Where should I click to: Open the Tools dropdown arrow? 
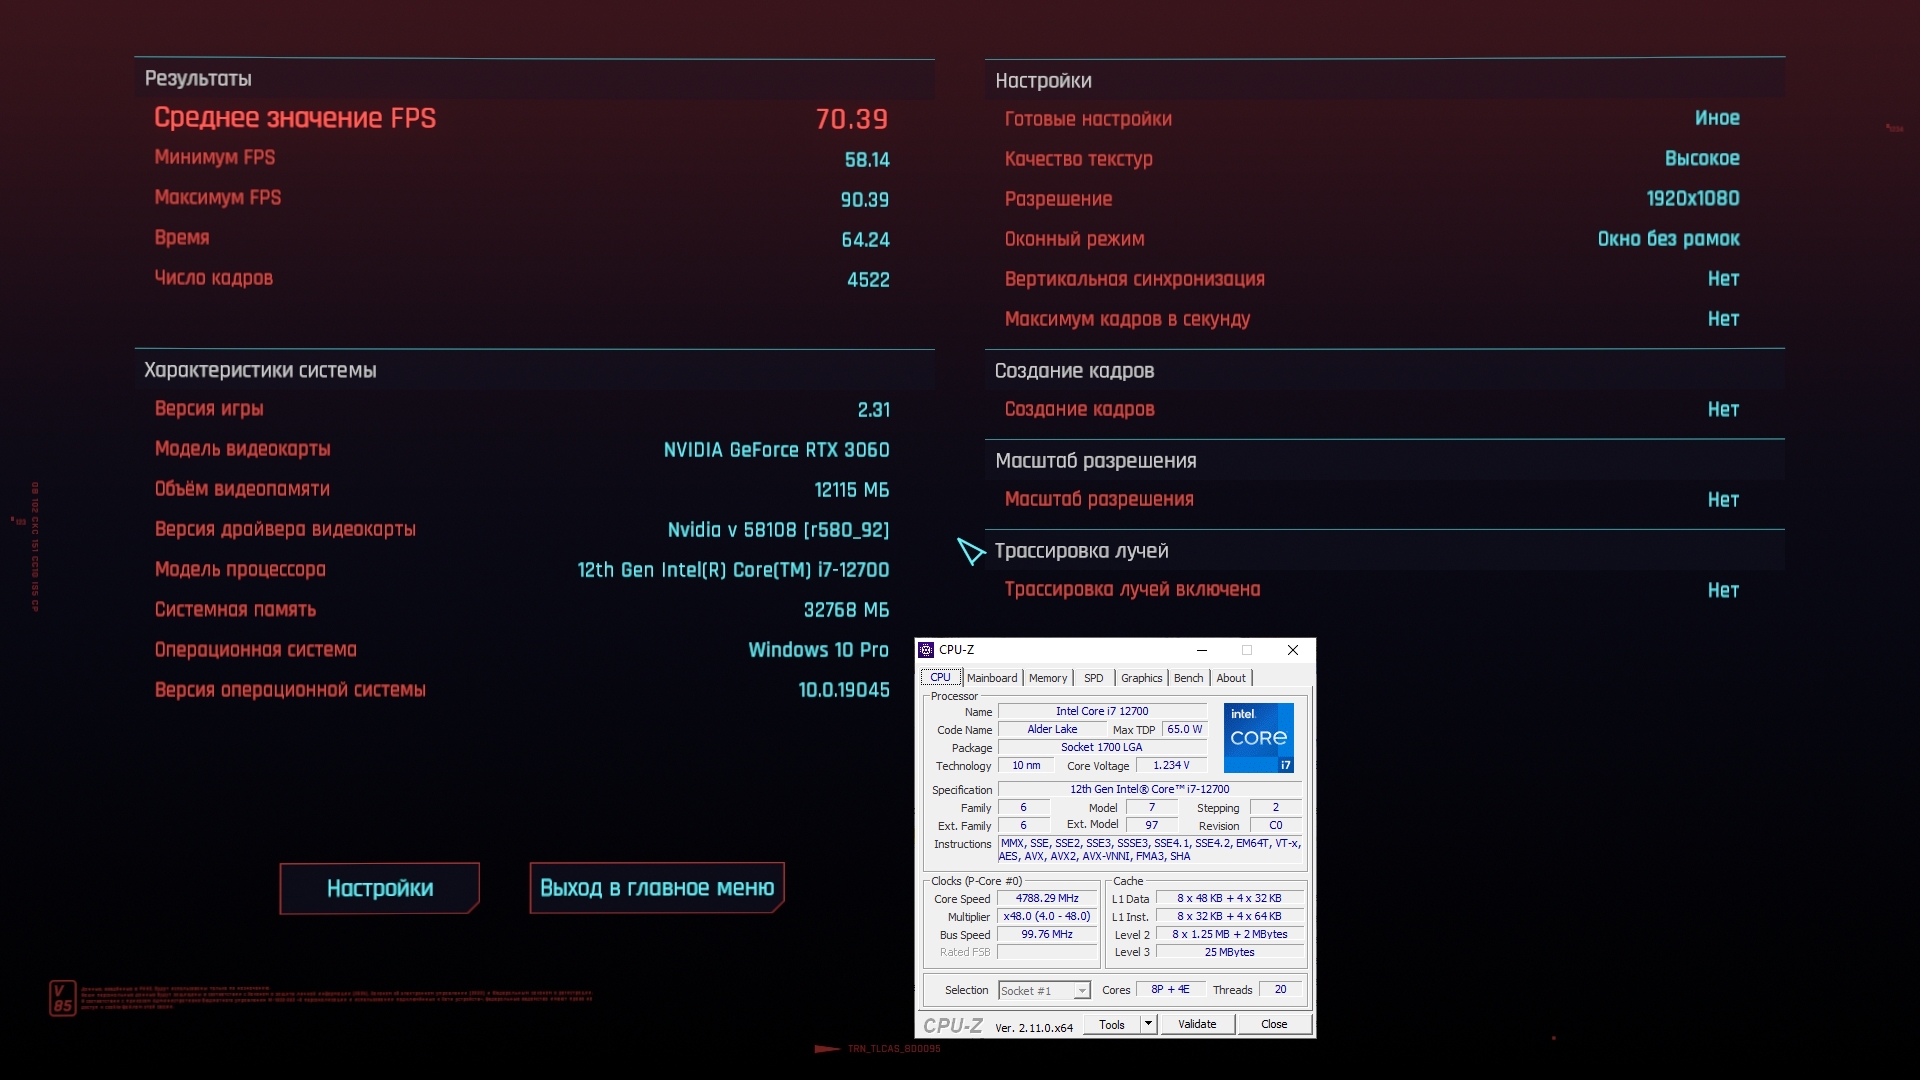[1148, 1024]
